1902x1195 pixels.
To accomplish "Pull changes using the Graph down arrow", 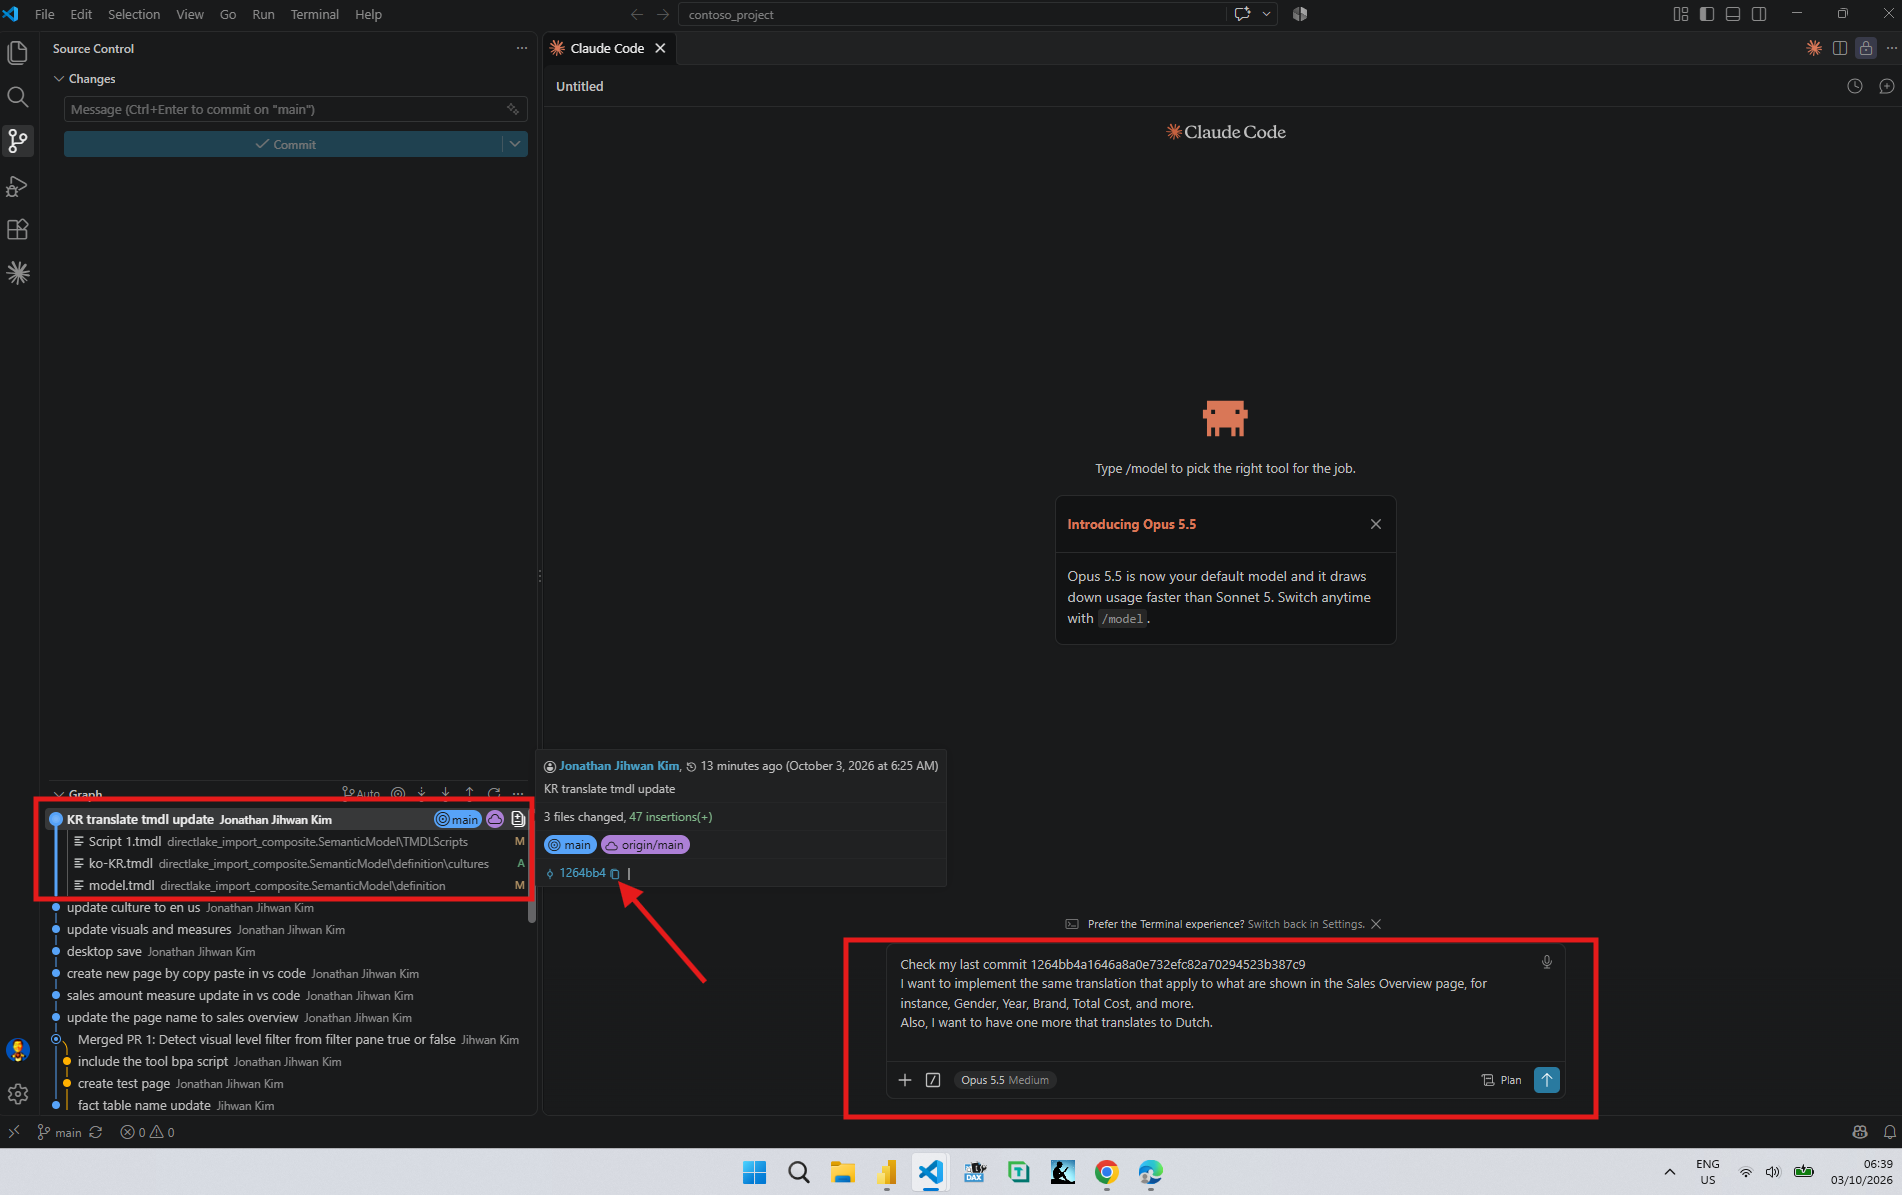I will 446,793.
